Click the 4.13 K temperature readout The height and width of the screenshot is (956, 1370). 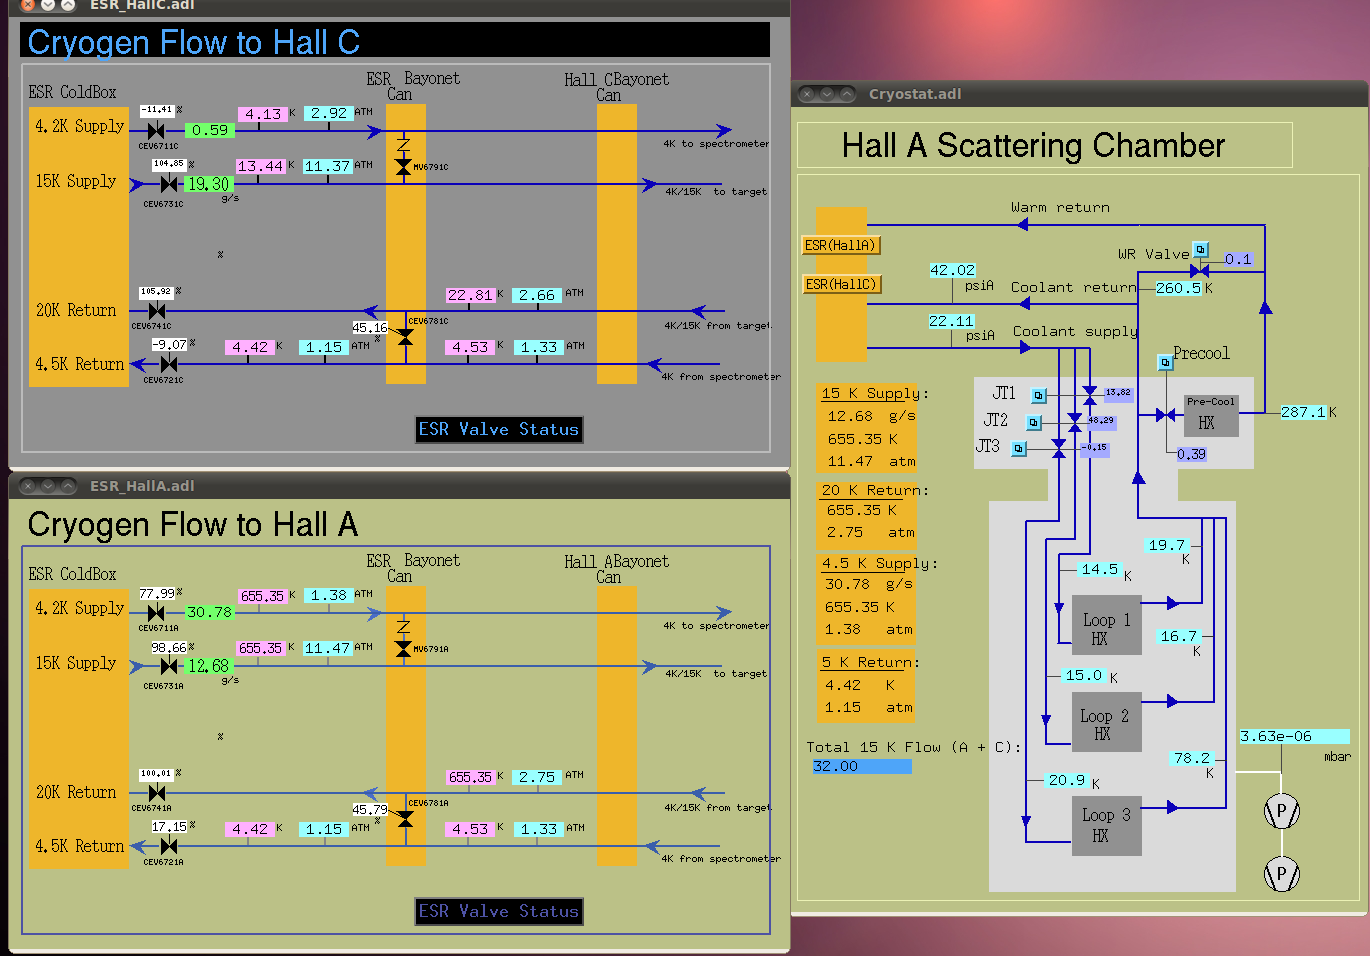click(x=263, y=114)
